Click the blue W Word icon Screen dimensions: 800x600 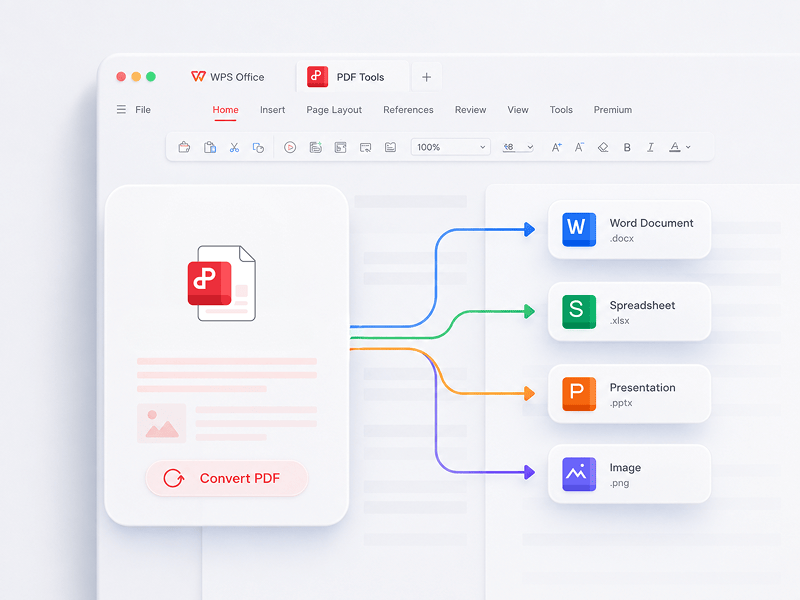(x=579, y=230)
